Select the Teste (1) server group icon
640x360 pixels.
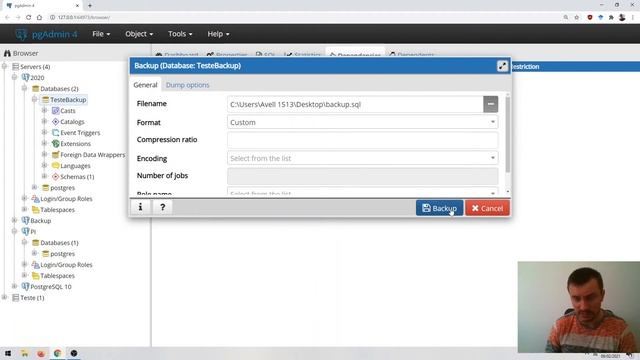point(16,298)
